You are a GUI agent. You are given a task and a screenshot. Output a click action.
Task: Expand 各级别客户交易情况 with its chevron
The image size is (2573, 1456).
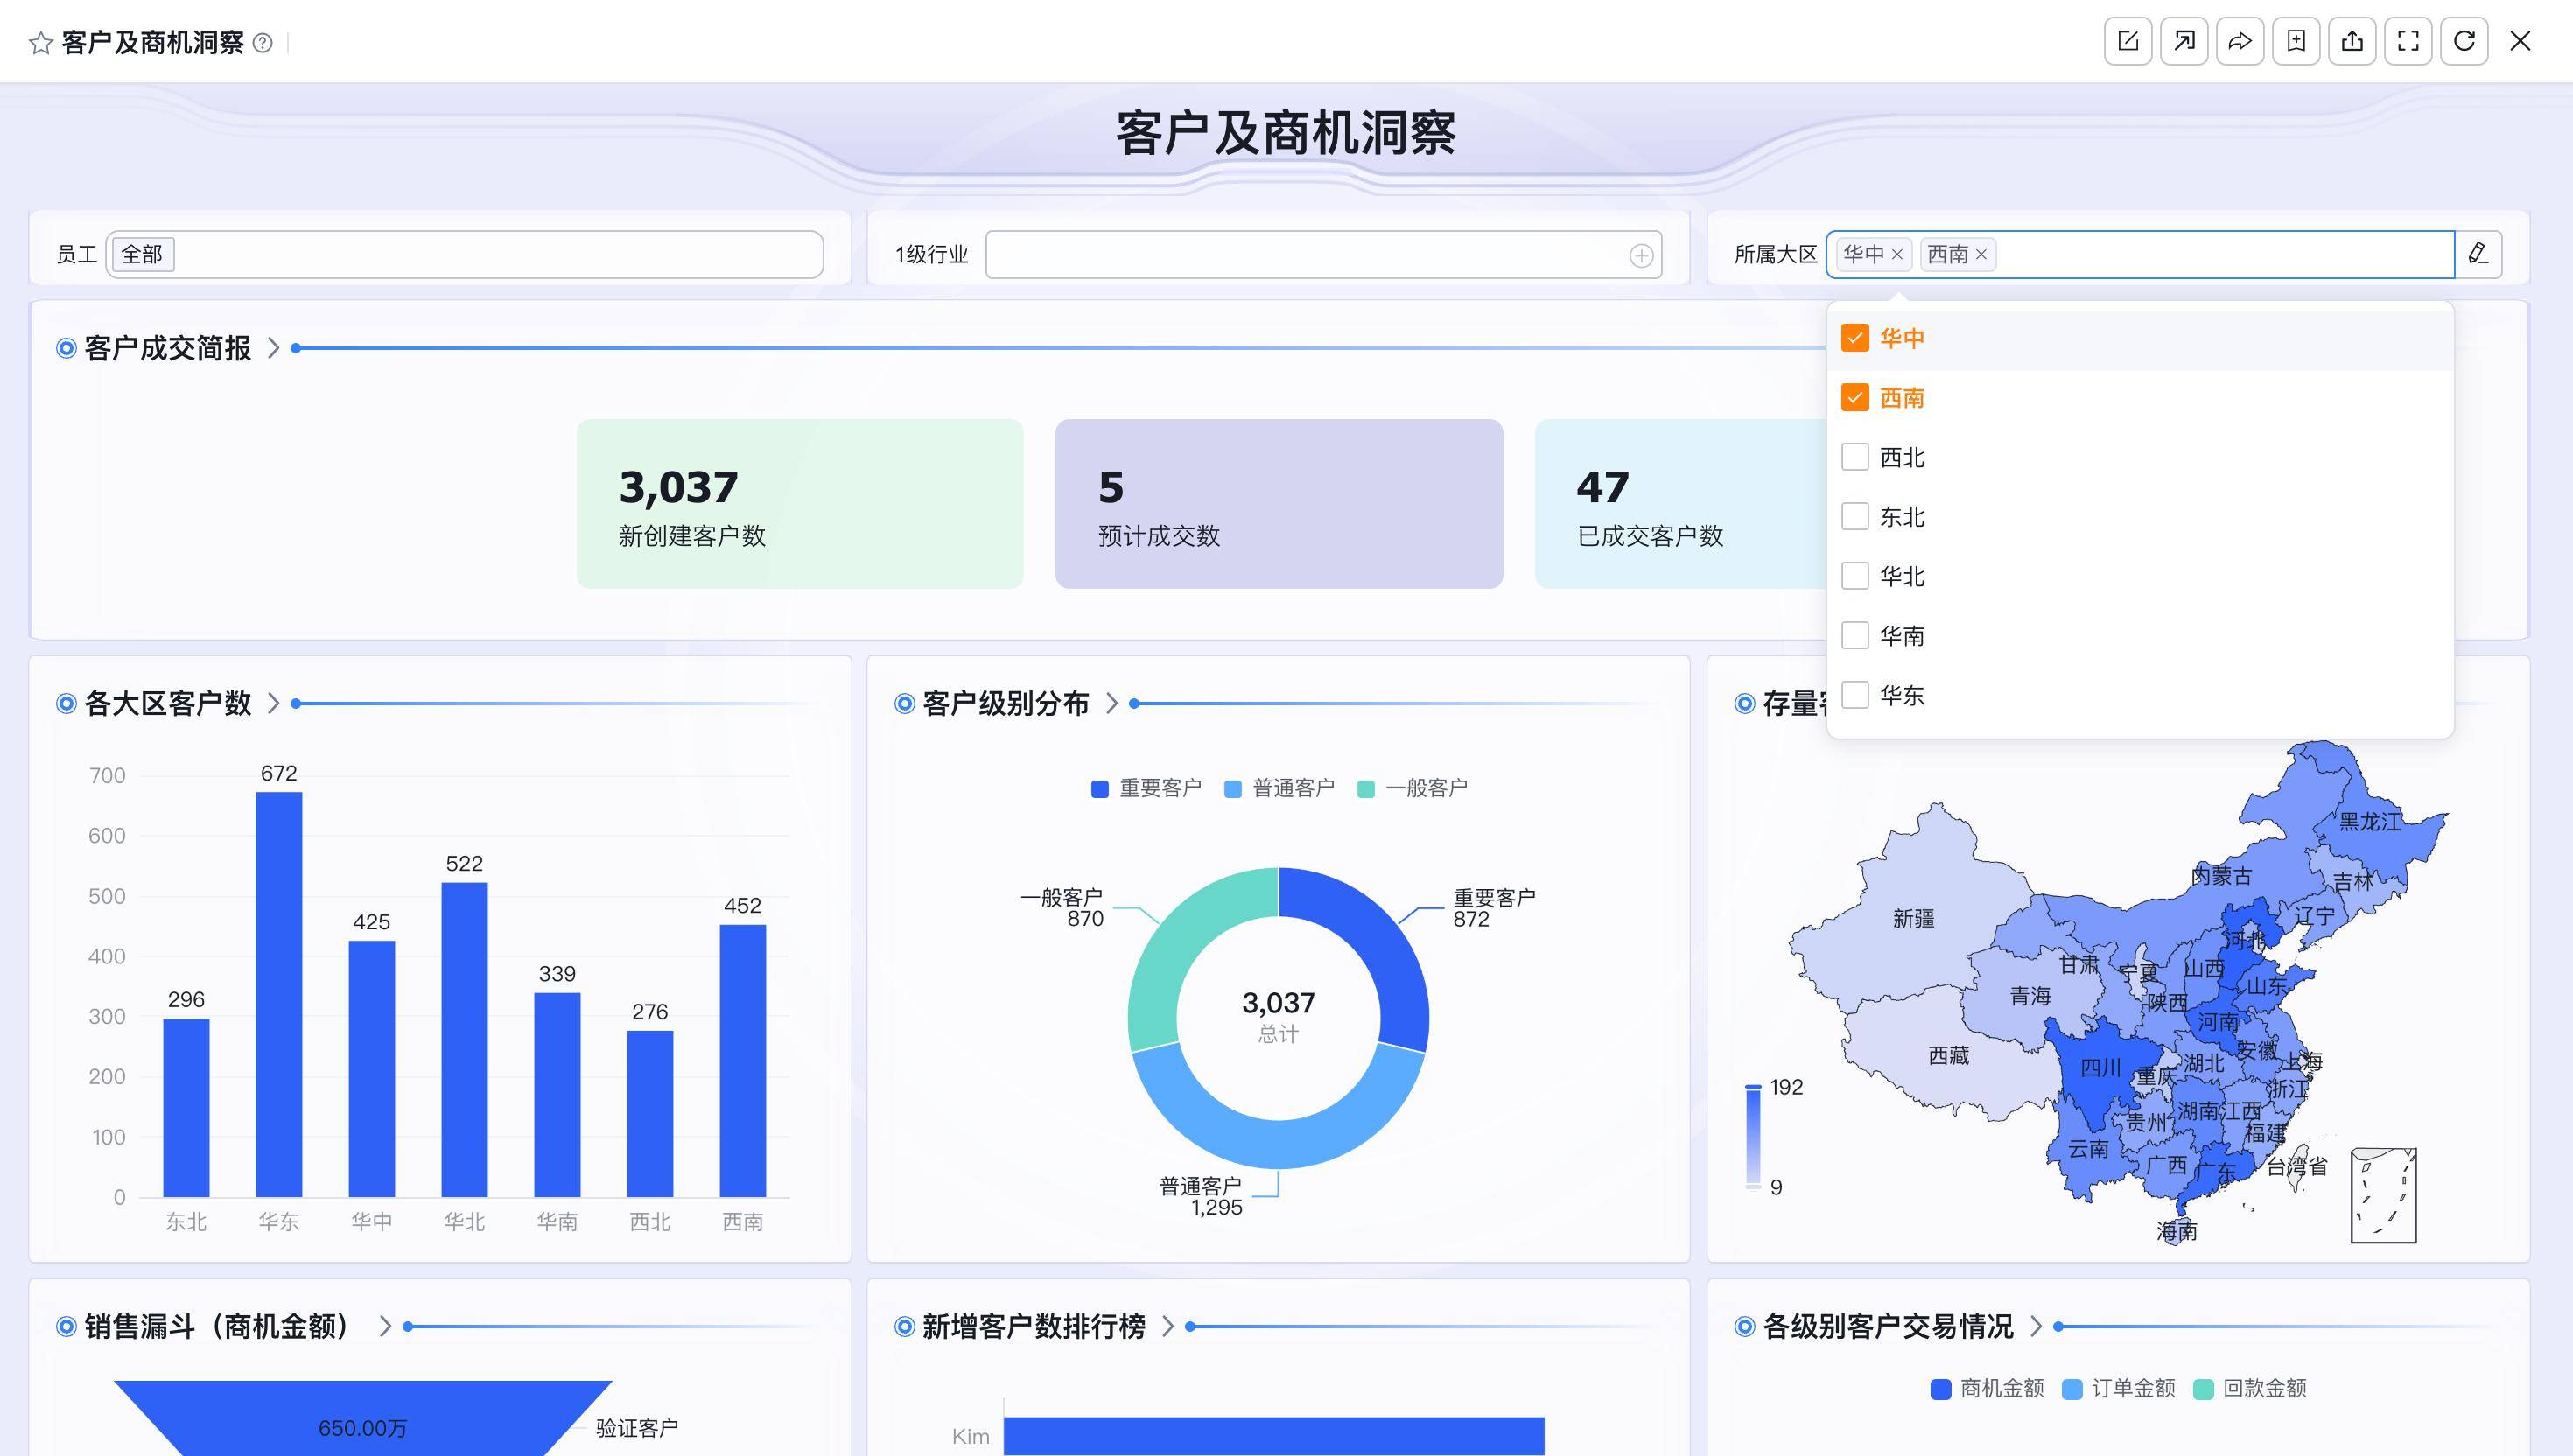2035,1327
